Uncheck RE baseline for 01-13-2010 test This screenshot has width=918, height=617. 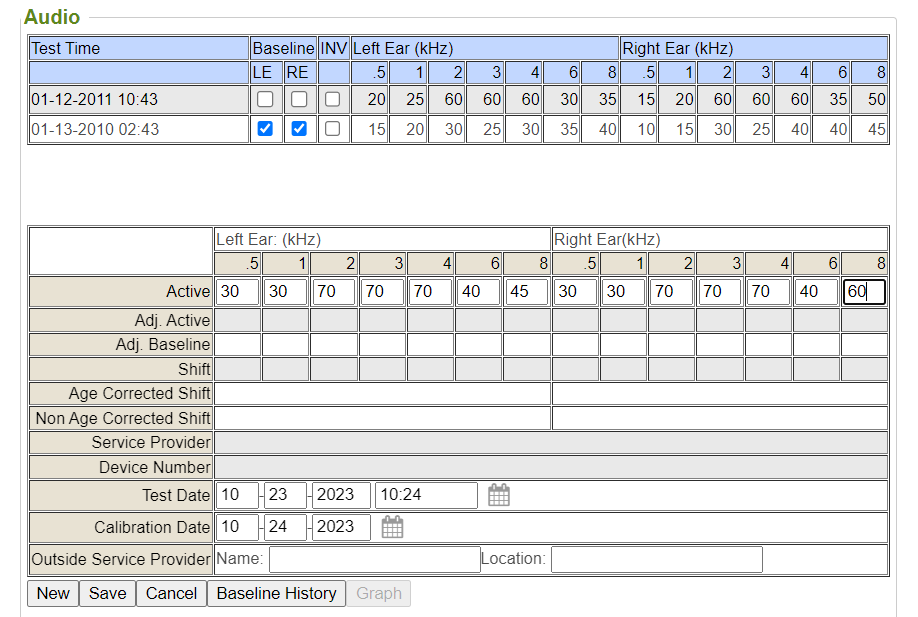coord(299,129)
